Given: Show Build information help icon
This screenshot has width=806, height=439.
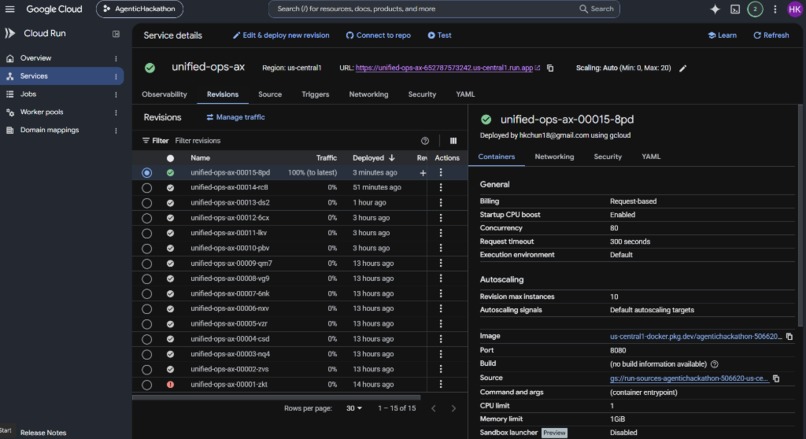Looking at the screenshot, I should [x=715, y=364].
